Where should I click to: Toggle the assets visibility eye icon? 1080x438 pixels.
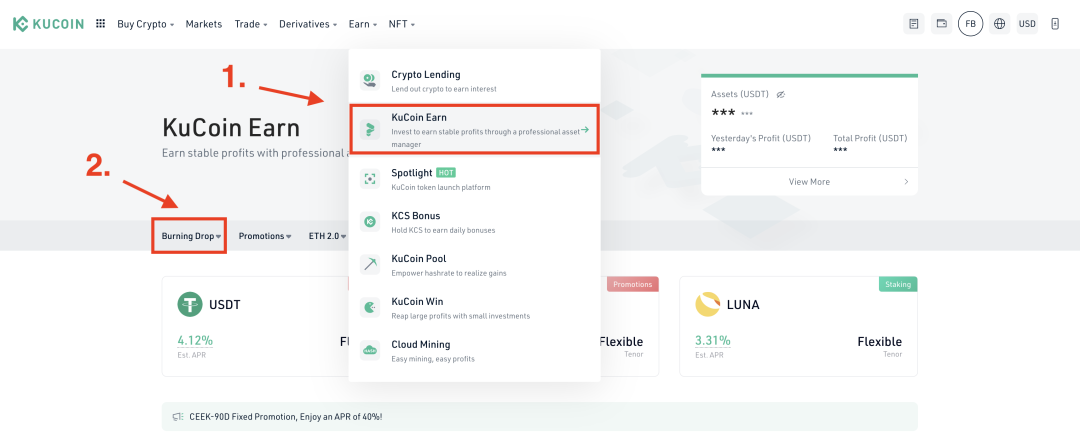(x=780, y=94)
